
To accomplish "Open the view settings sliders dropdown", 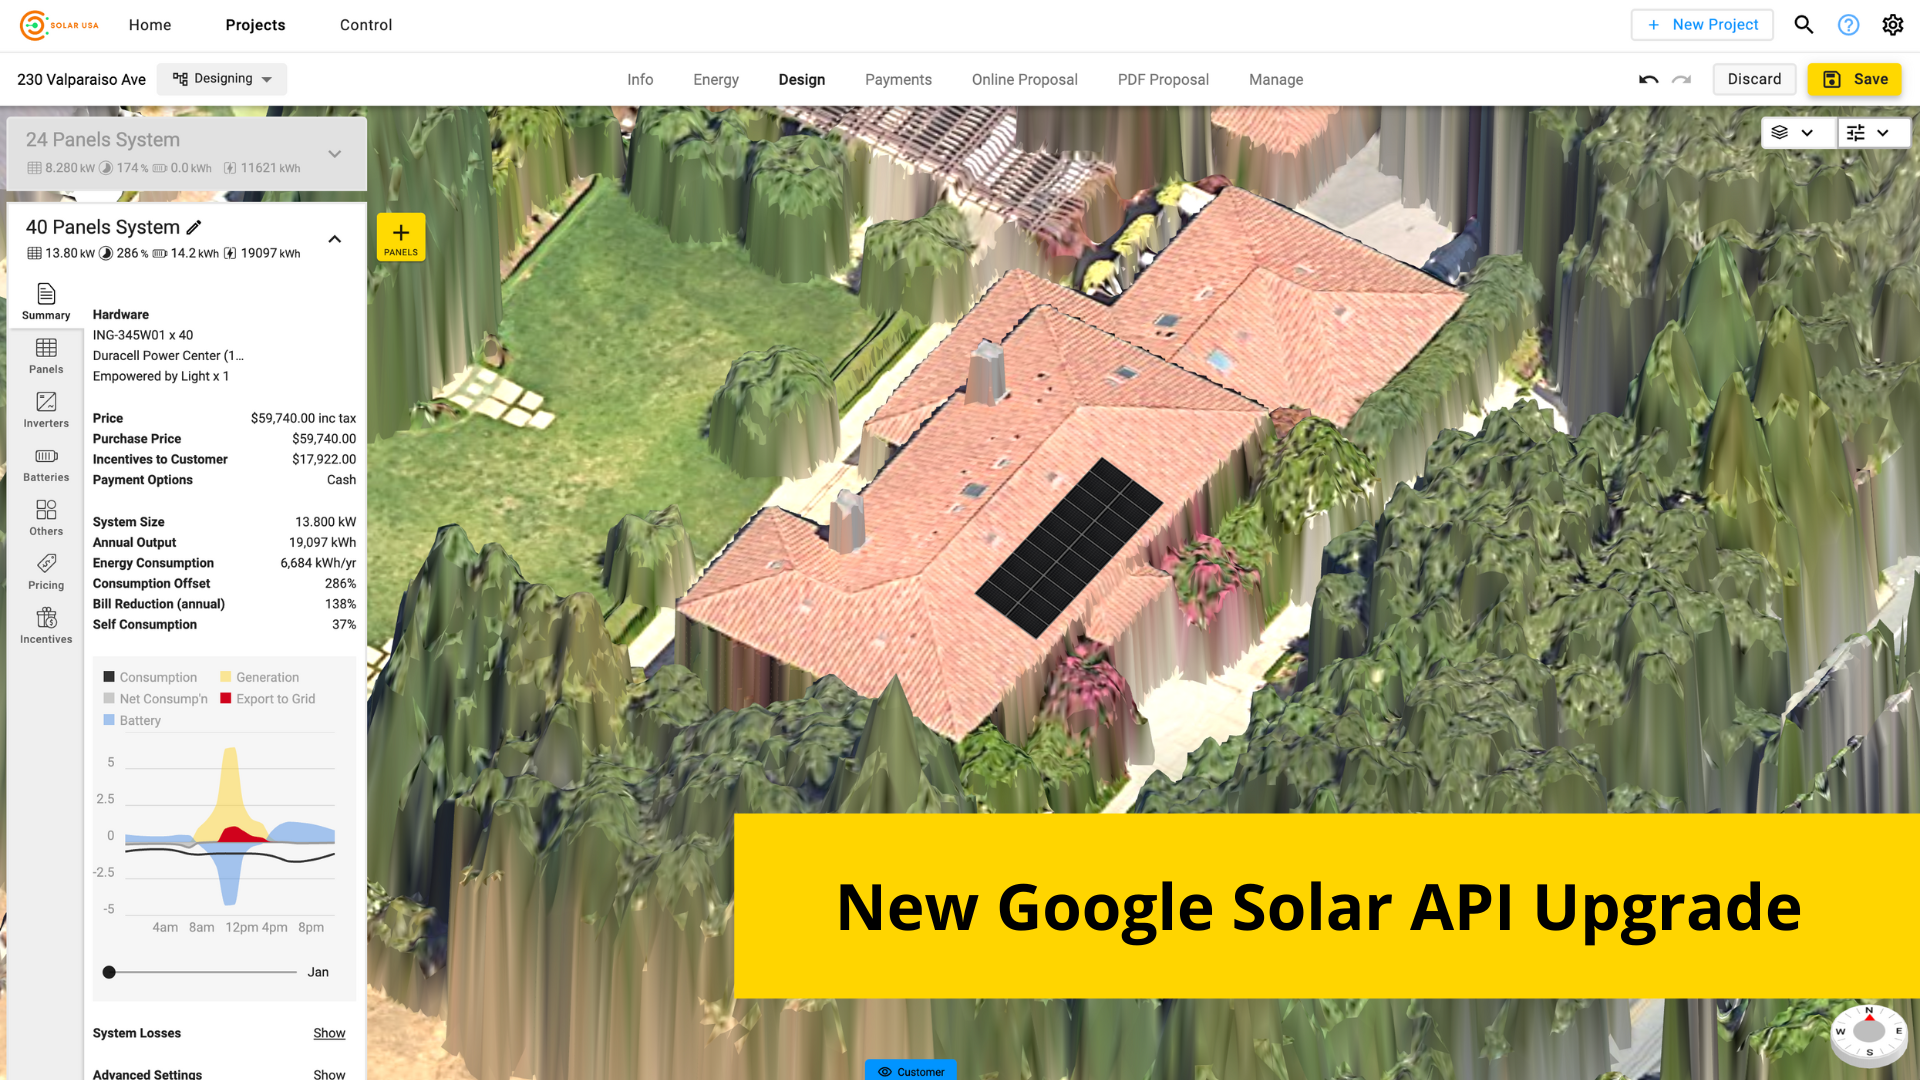I will [1873, 132].
